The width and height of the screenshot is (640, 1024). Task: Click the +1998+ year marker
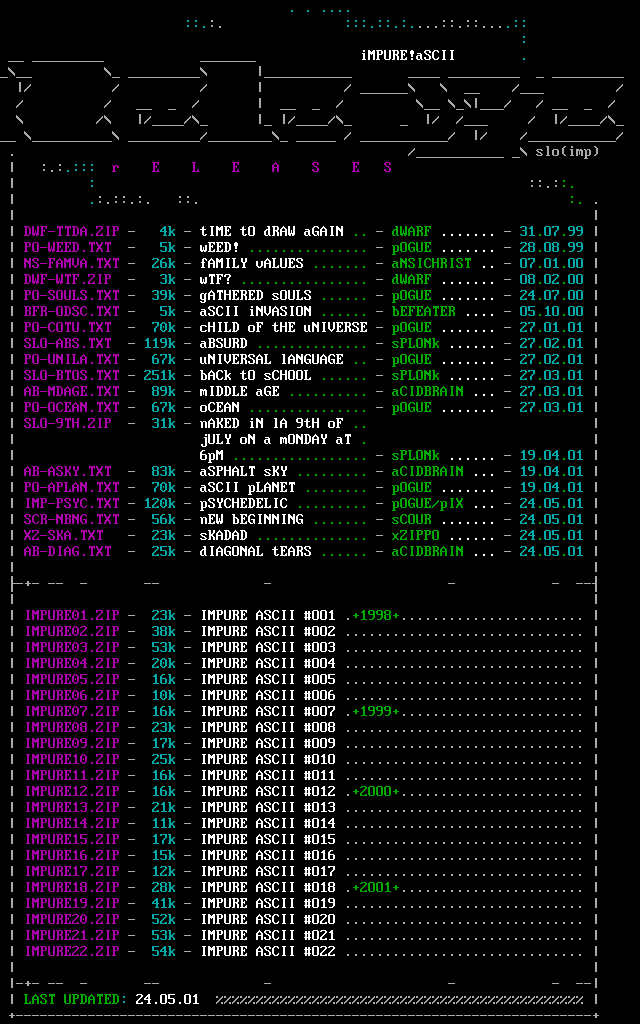coord(375,615)
